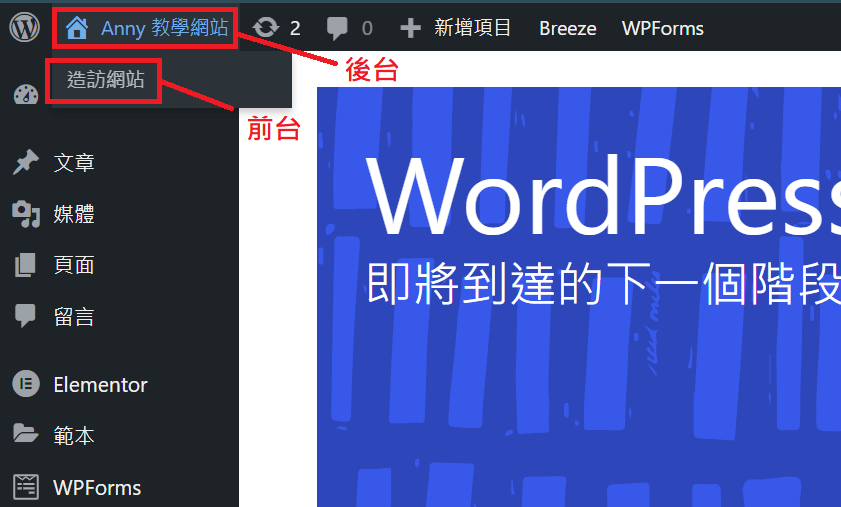Image resolution: width=841 pixels, height=507 pixels.
Task: Open the 留言 comments section
Action: 74,317
